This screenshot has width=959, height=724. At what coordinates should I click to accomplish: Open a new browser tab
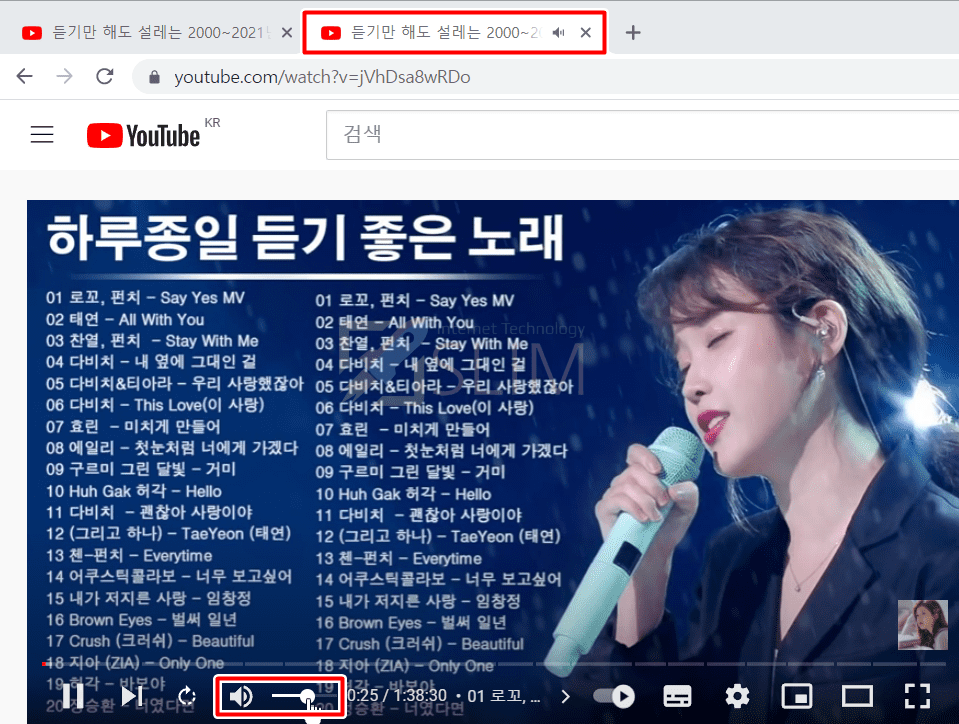pyautogui.click(x=633, y=32)
